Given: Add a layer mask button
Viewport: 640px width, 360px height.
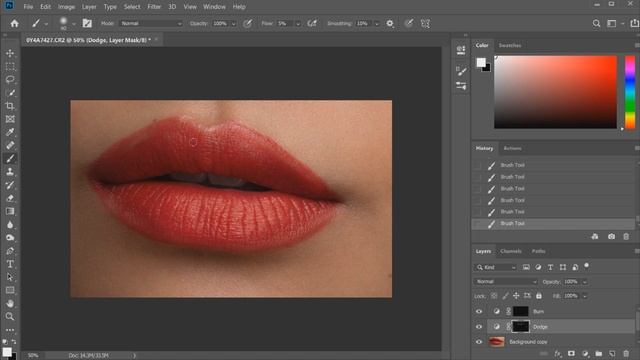Looking at the screenshot, I should pos(571,353).
